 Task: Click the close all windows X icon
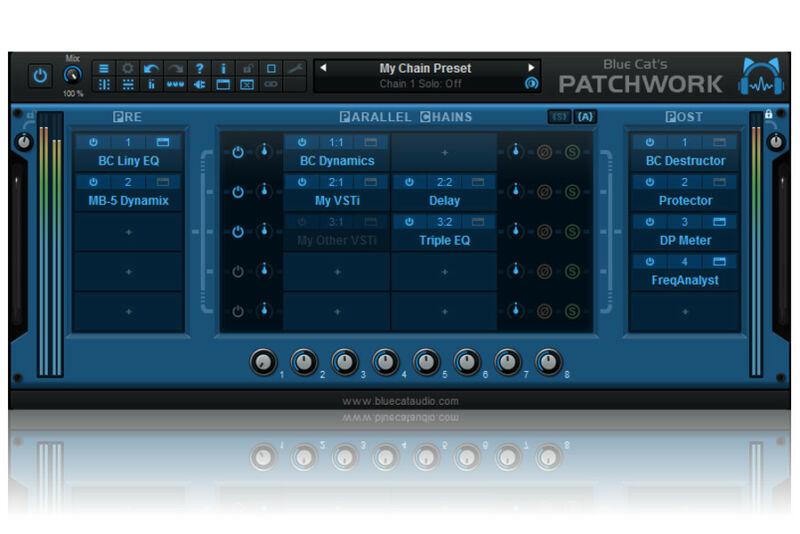coord(247,85)
